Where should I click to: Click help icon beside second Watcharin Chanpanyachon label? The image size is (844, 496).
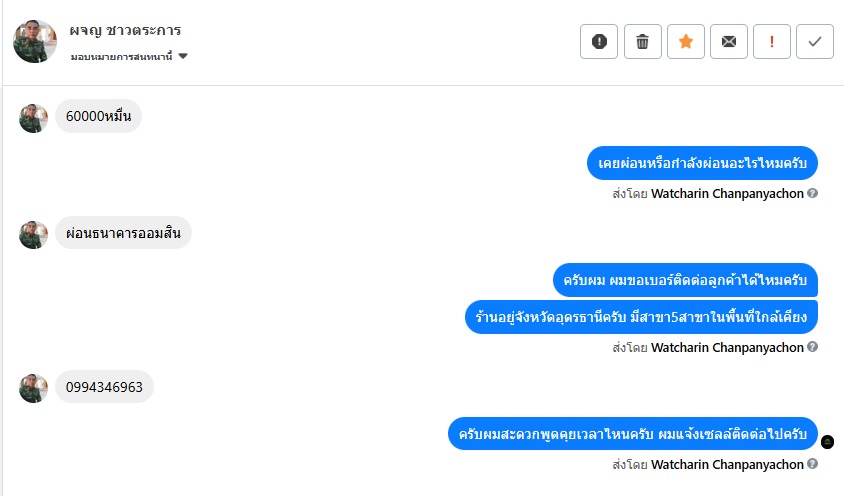pos(813,347)
